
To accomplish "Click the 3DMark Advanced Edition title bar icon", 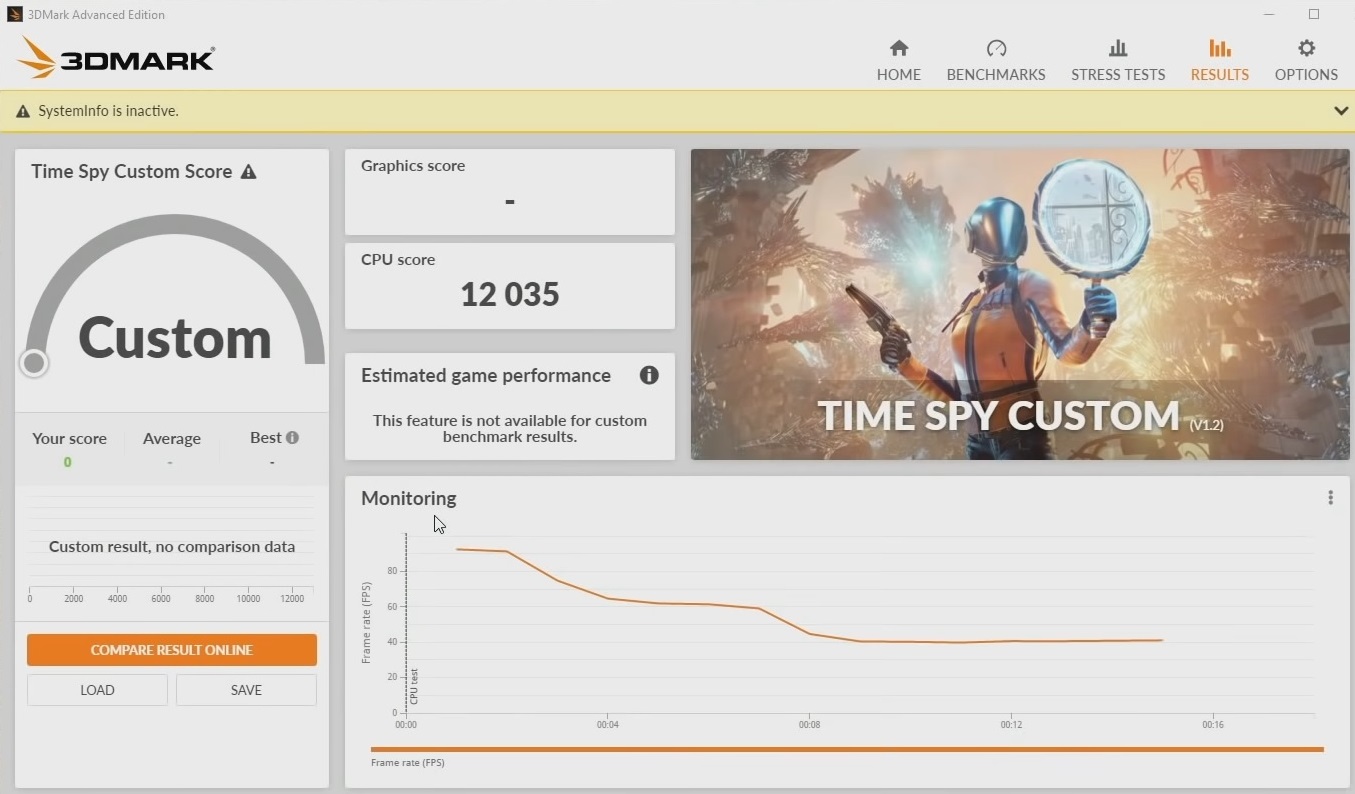I will tap(15, 14).
